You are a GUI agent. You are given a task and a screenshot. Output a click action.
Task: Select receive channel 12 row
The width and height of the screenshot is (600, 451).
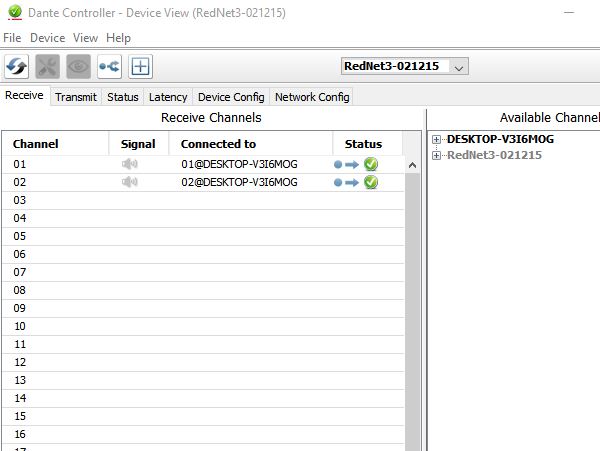point(203,362)
